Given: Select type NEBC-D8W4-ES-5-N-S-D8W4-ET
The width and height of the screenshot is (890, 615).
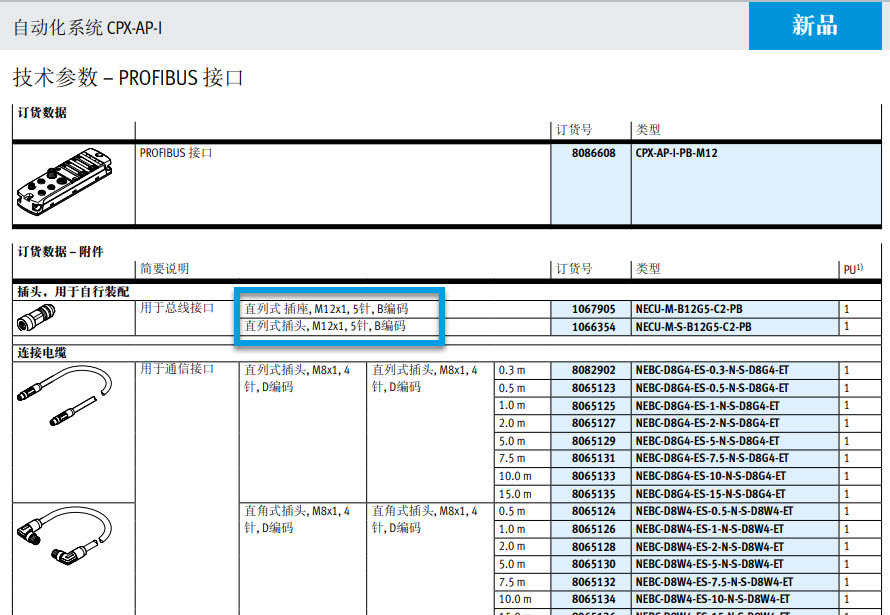Looking at the screenshot, I should 710,564.
